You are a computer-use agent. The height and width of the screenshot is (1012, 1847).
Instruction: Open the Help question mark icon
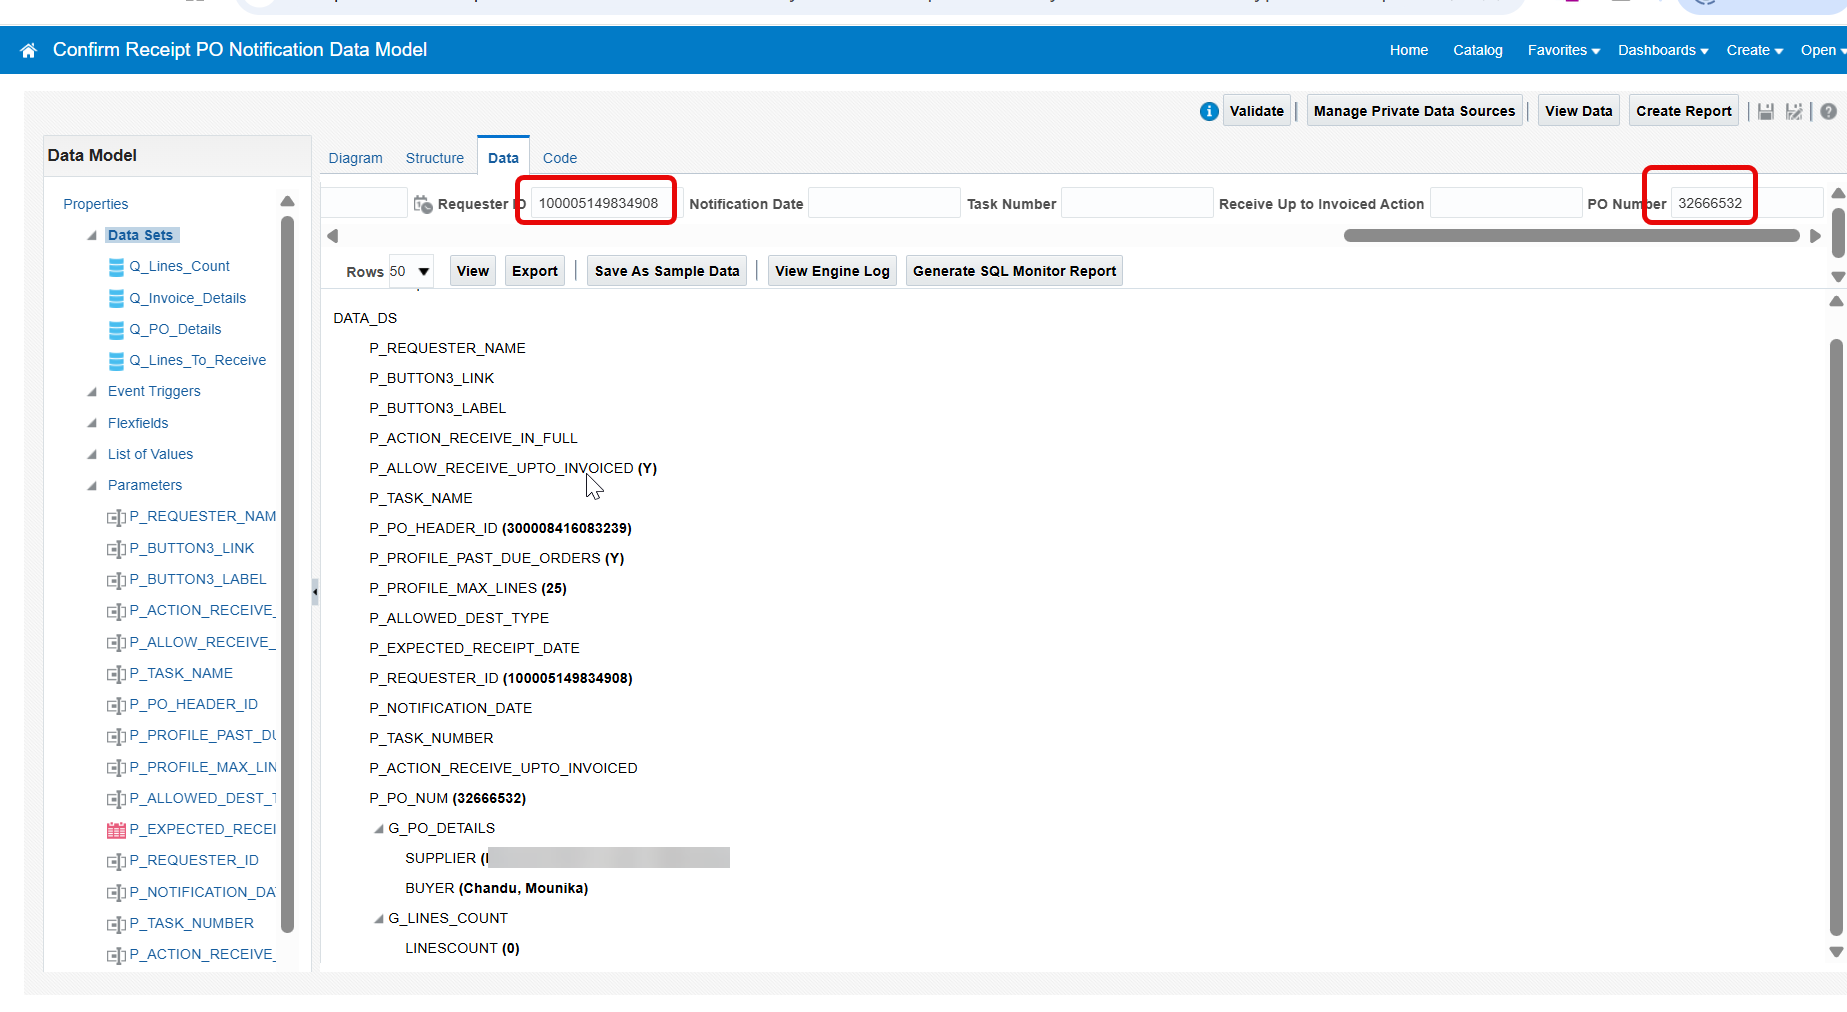[x=1828, y=111]
